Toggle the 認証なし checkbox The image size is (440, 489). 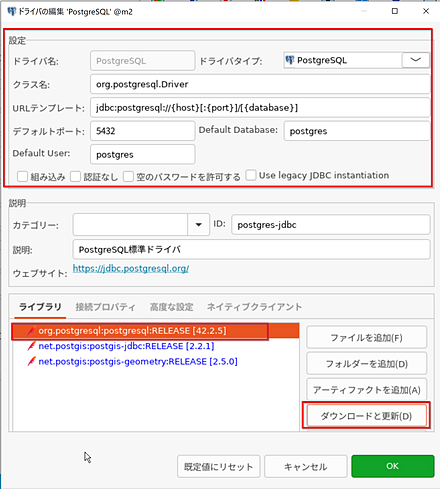(75, 176)
